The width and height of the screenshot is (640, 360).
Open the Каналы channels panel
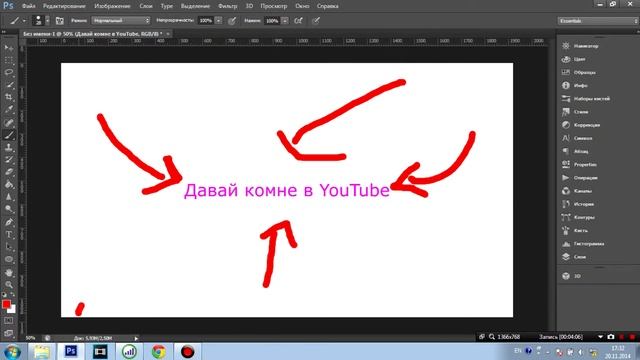click(x=577, y=191)
